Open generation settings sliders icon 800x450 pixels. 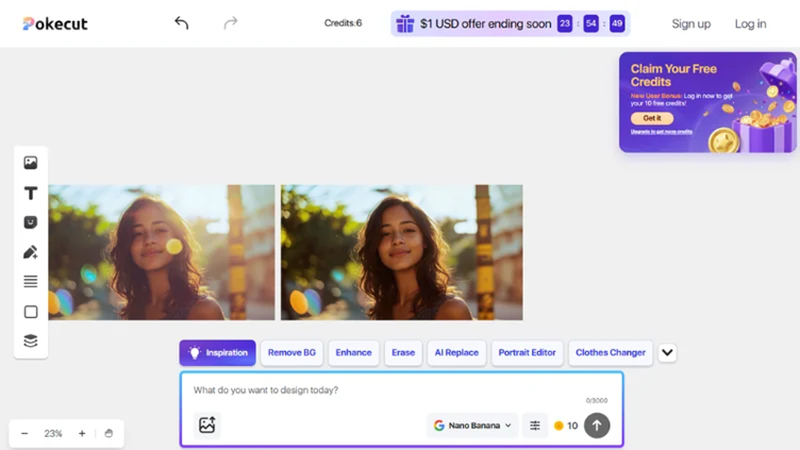[x=535, y=426]
